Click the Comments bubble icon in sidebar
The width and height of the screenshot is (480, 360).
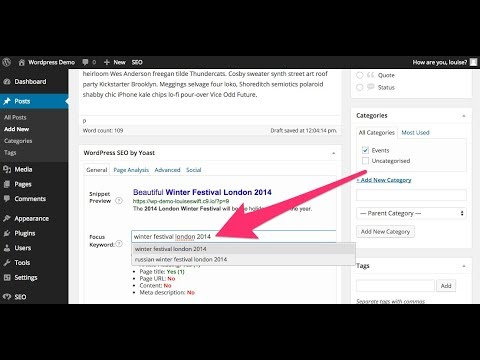point(7,199)
